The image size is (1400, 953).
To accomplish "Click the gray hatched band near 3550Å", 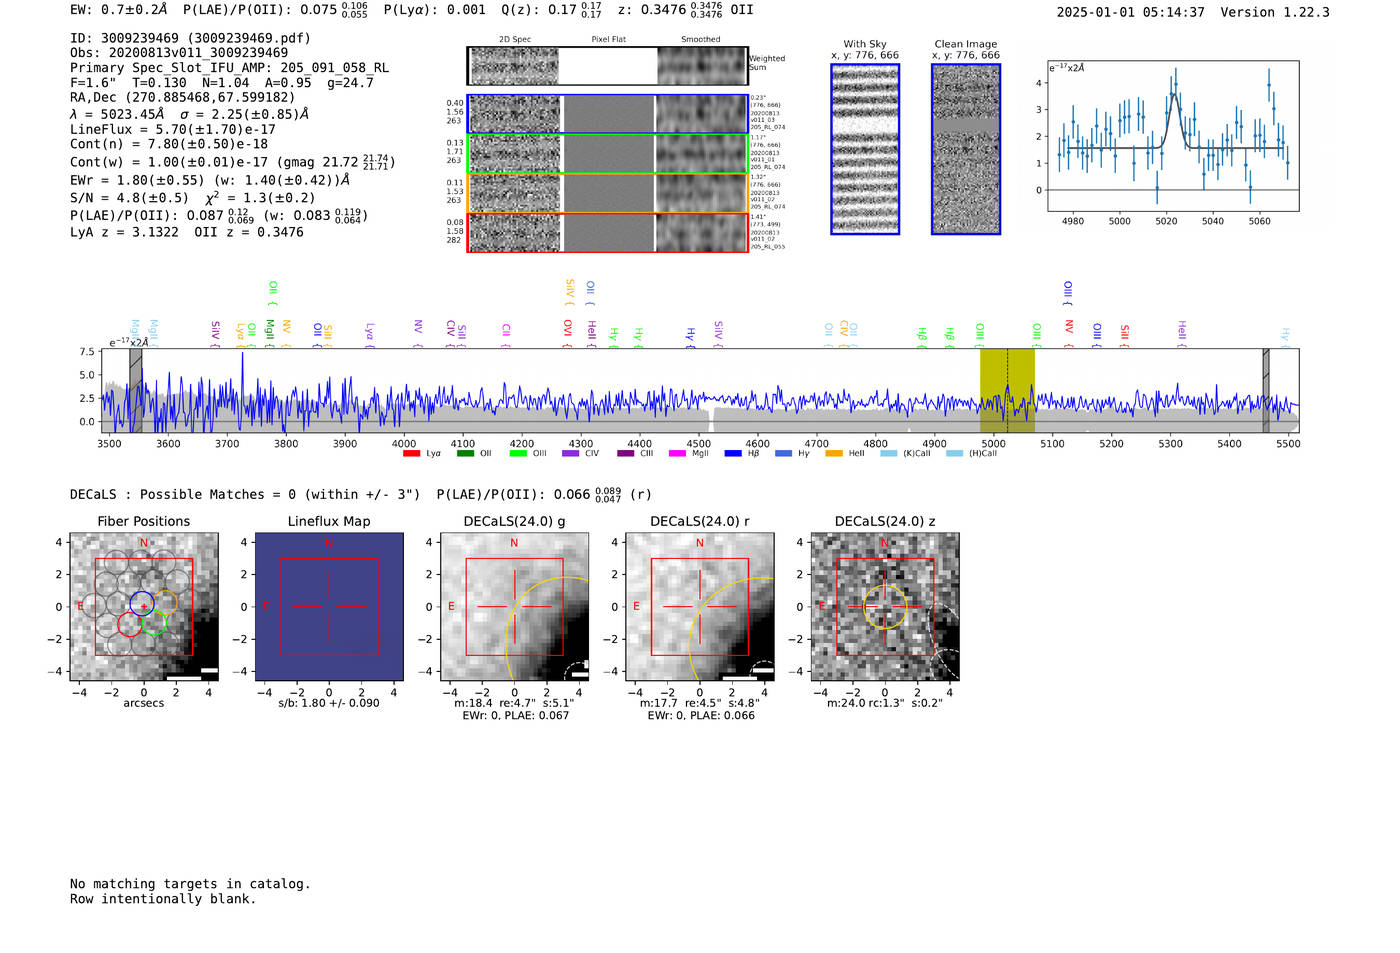I will coord(135,390).
